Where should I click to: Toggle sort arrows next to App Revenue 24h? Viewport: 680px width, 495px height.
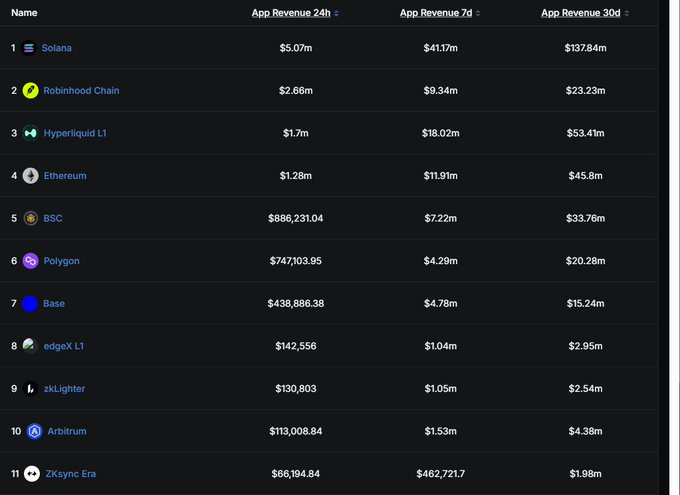336,13
